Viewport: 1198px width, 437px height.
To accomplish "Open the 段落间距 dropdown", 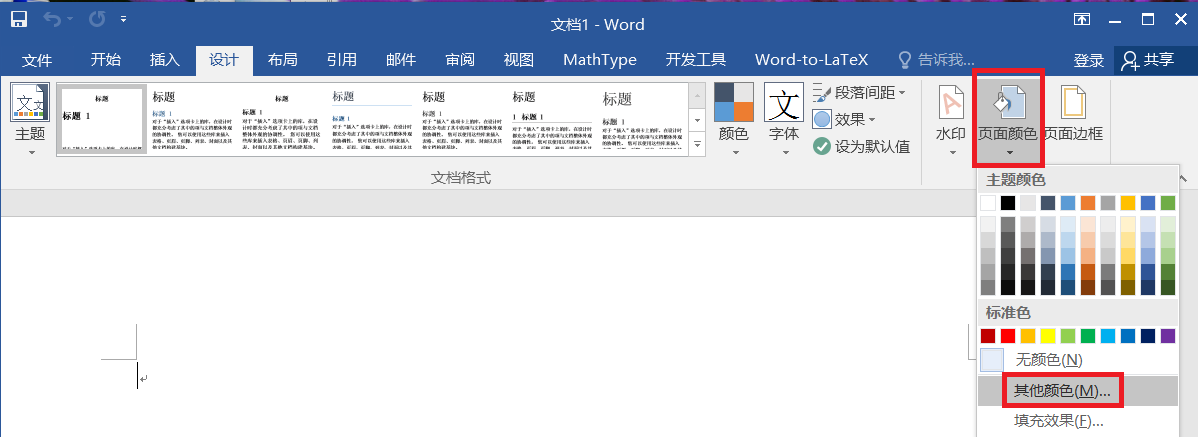I will click(x=860, y=93).
